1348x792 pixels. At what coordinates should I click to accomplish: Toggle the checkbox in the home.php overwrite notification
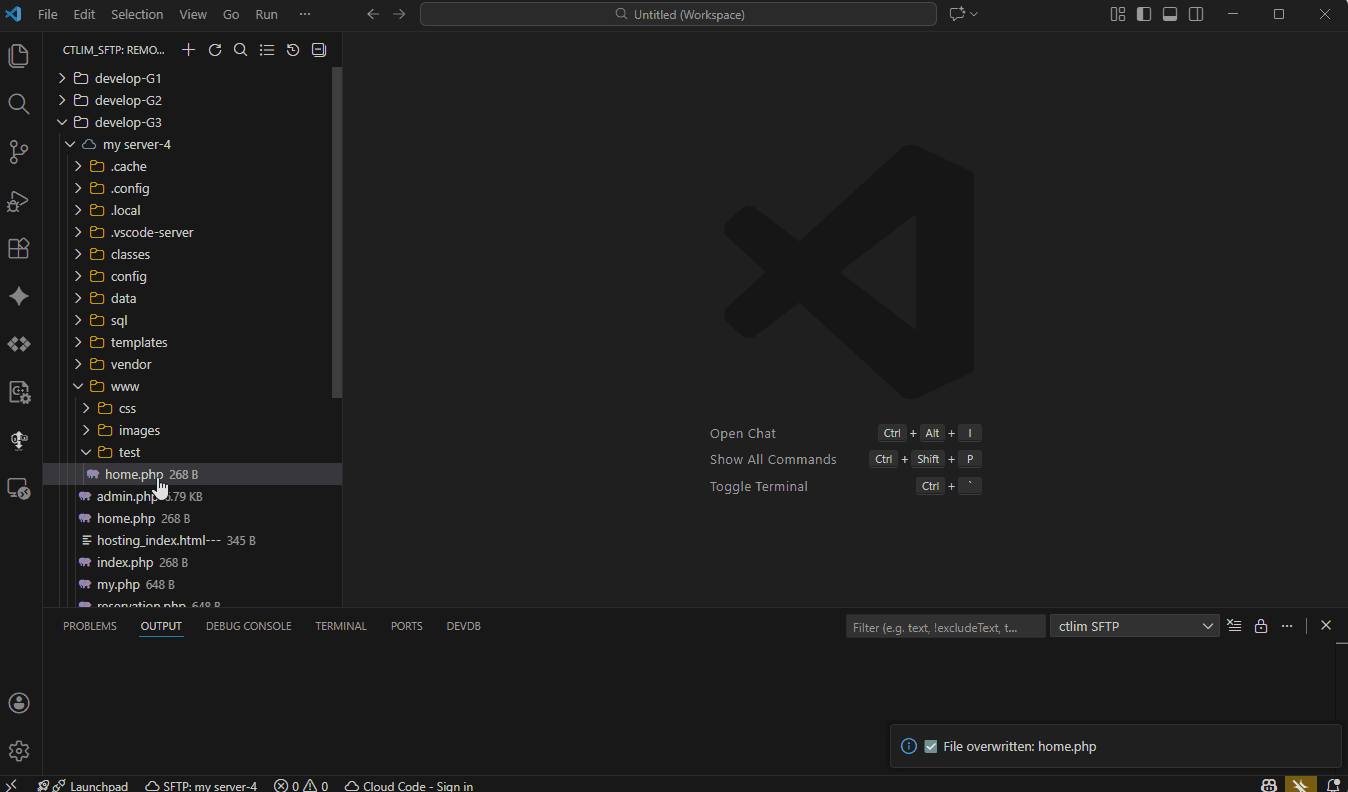pyautogui.click(x=931, y=746)
